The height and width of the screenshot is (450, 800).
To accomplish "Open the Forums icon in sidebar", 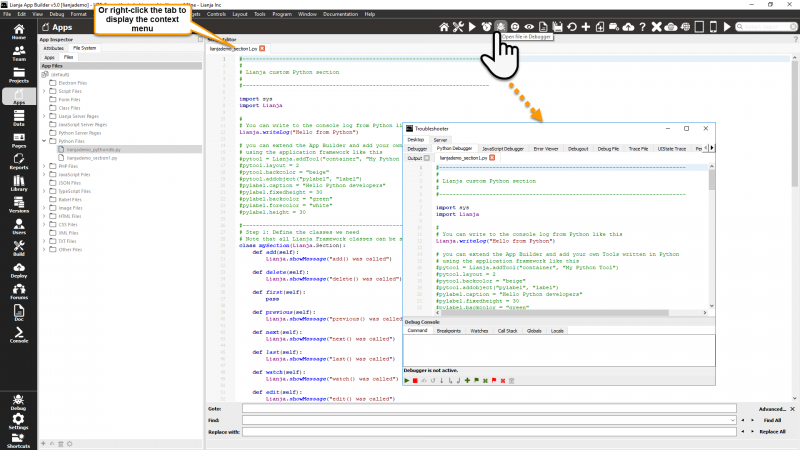I will click(19, 291).
